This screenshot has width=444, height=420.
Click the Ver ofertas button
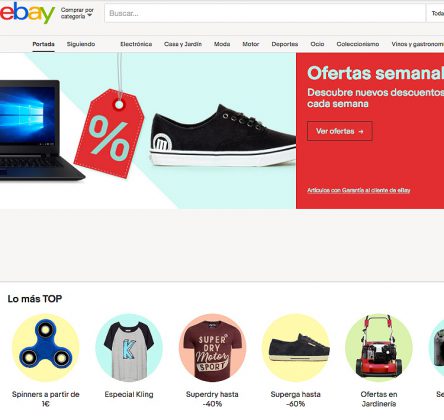coord(340,131)
